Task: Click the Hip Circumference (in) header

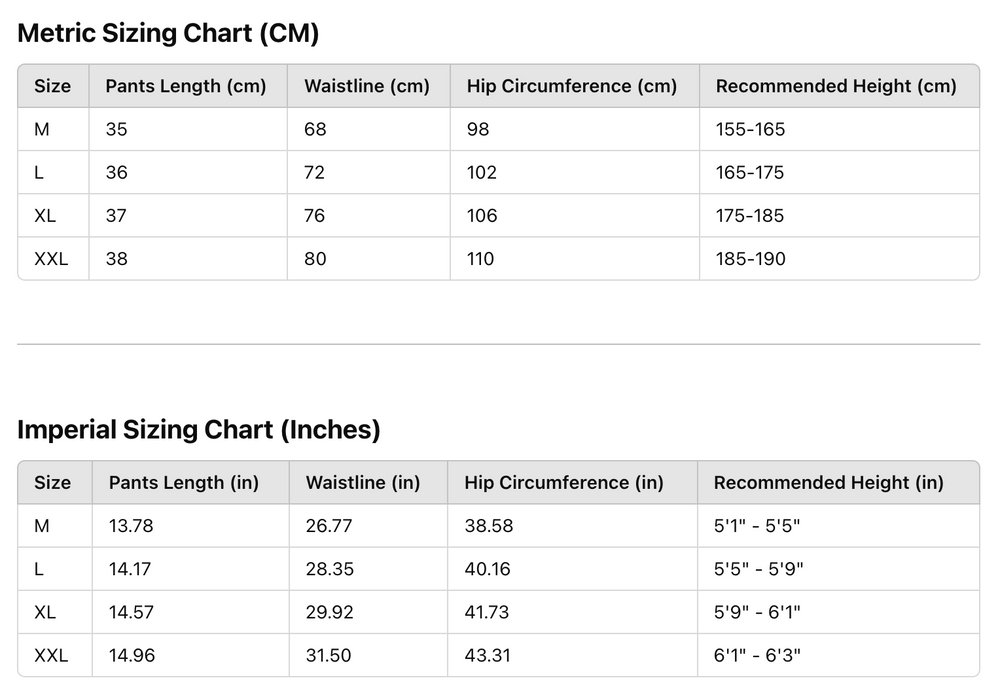Action: click(x=564, y=483)
